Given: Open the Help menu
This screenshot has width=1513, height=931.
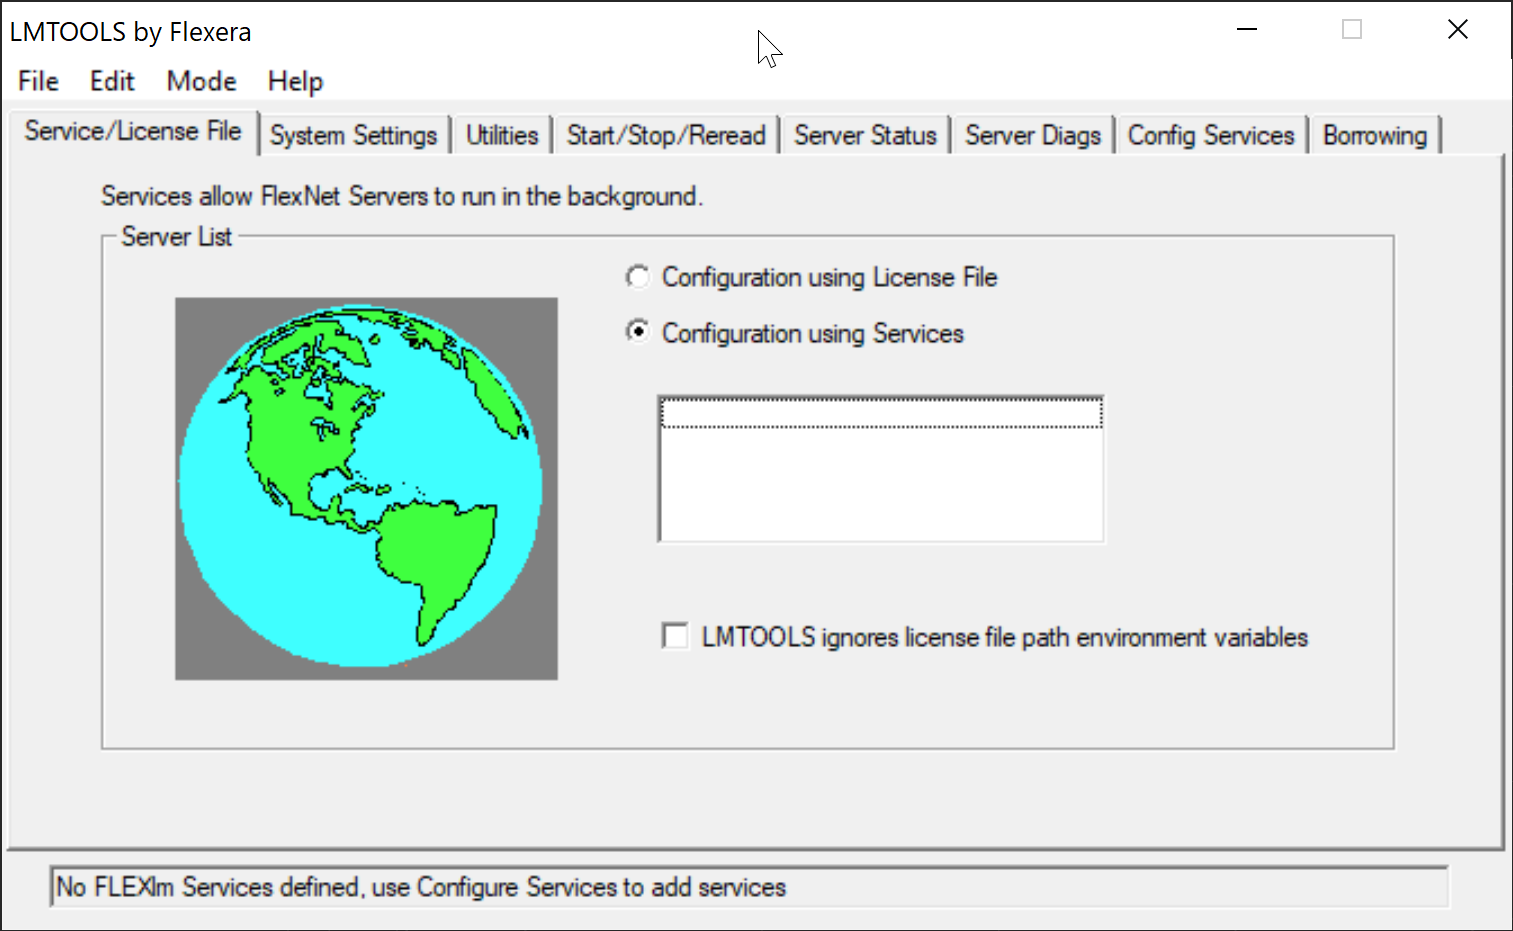Looking at the screenshot, I should coord(295,81).
